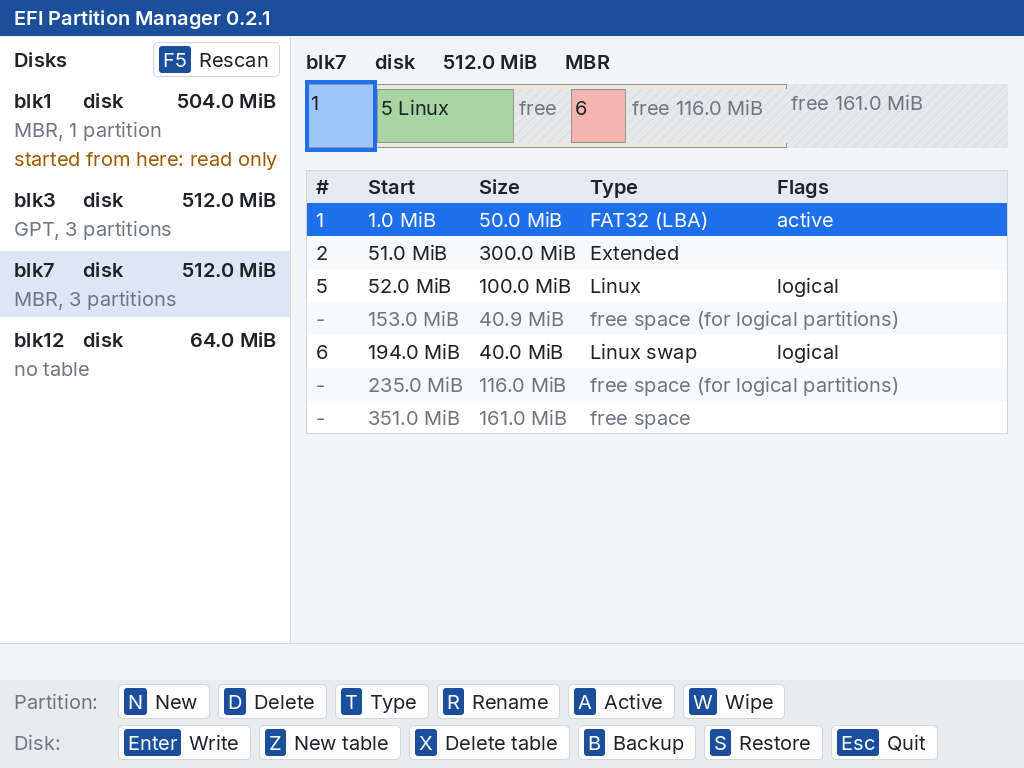Click the Type partition button

[381, 702]
